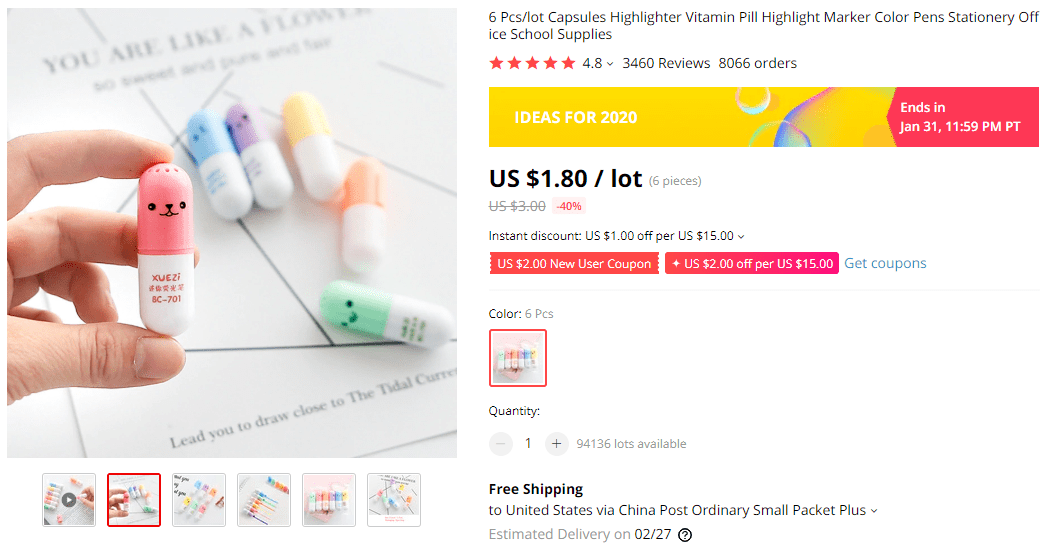
Task: Select the 6 Pcs color swatch
Action: click(x=518, y=357)
